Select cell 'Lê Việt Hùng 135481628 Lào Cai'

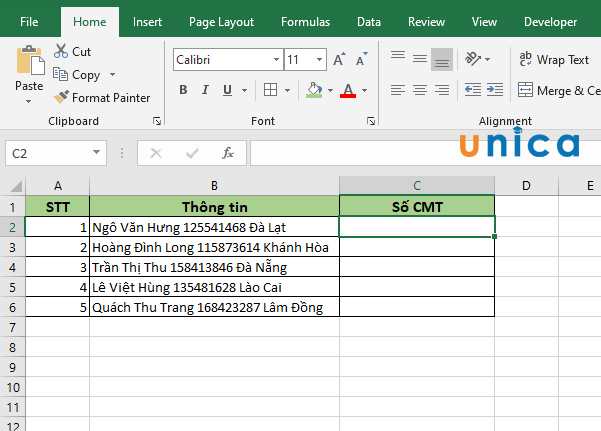point(214,287)
